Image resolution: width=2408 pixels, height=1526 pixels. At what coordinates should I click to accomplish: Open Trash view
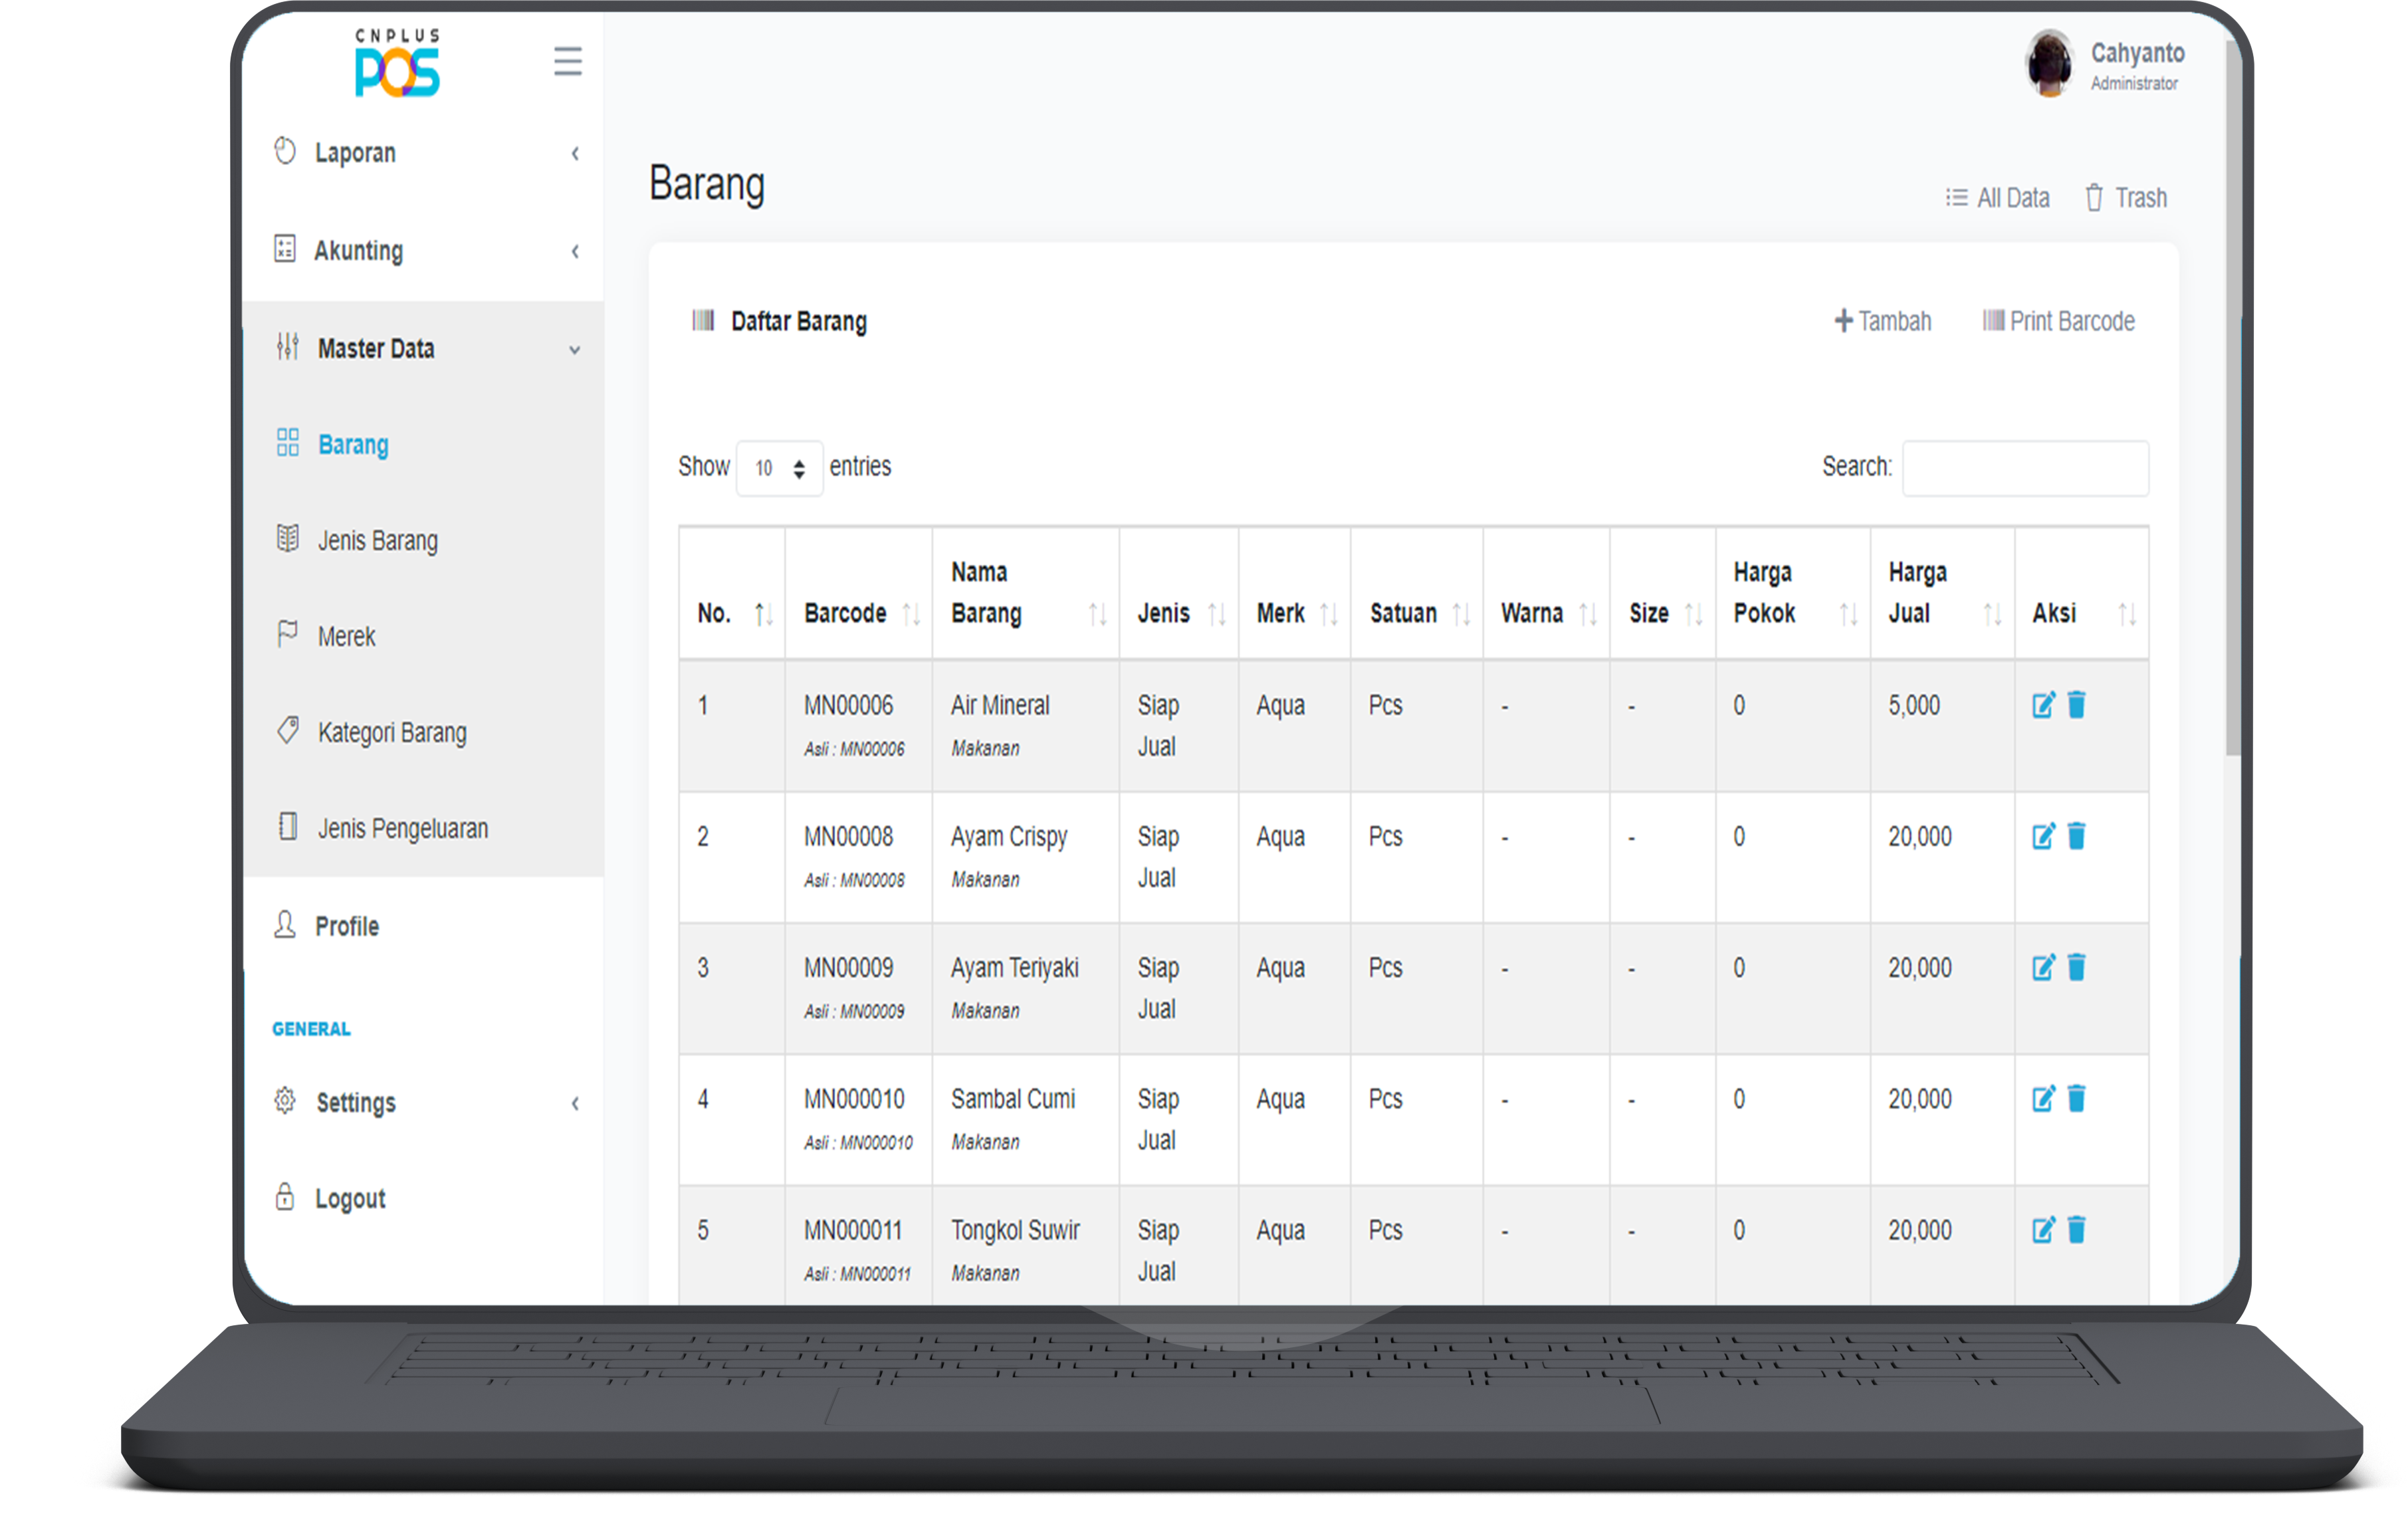[x=2126, y=198]
